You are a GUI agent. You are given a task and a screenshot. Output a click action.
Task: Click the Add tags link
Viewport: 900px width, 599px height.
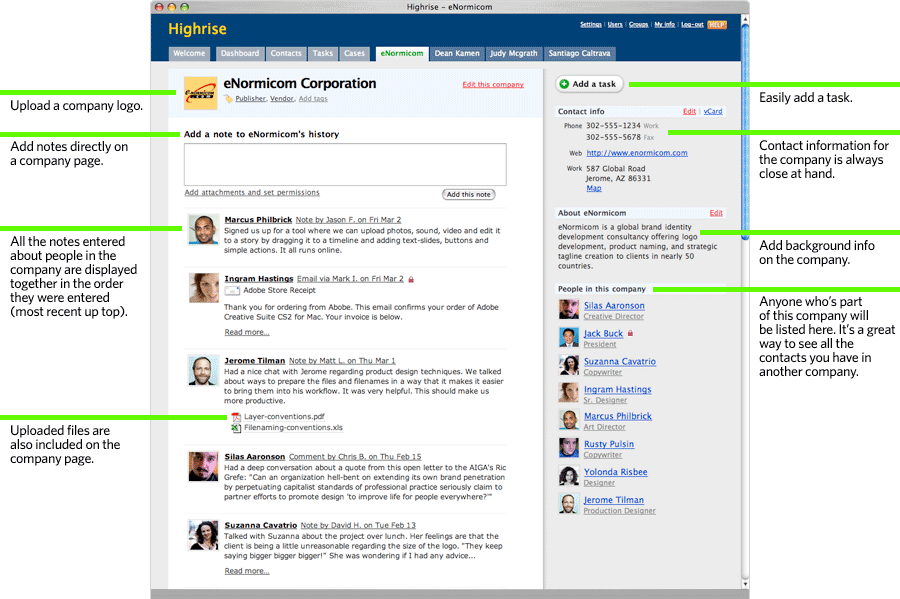(x=313, y=99)
